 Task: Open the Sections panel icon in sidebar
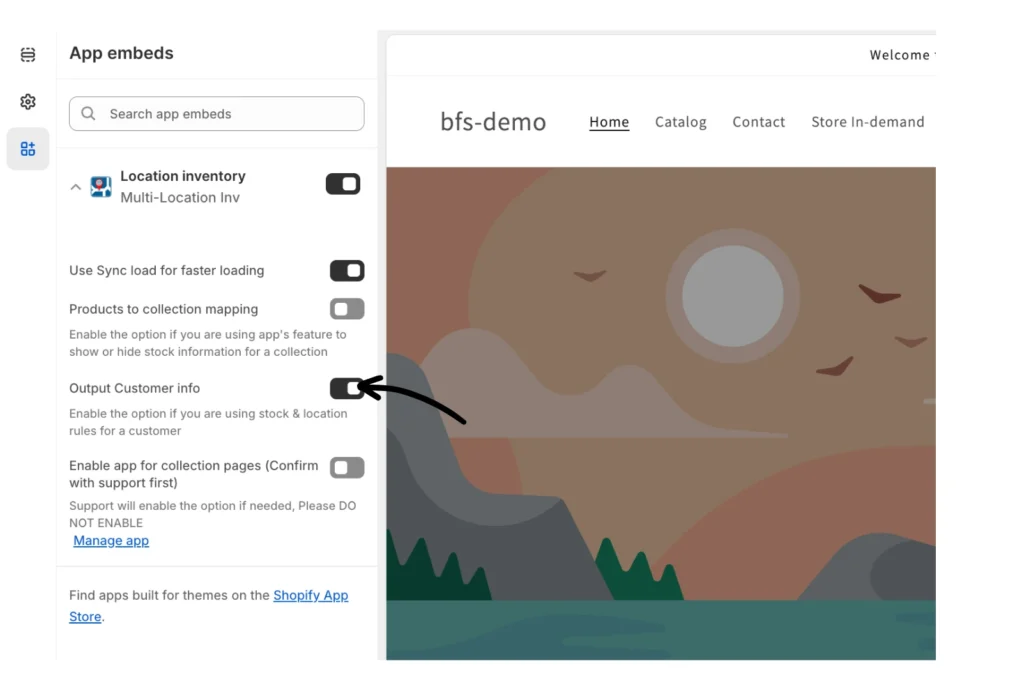click(x=28, y=55)
